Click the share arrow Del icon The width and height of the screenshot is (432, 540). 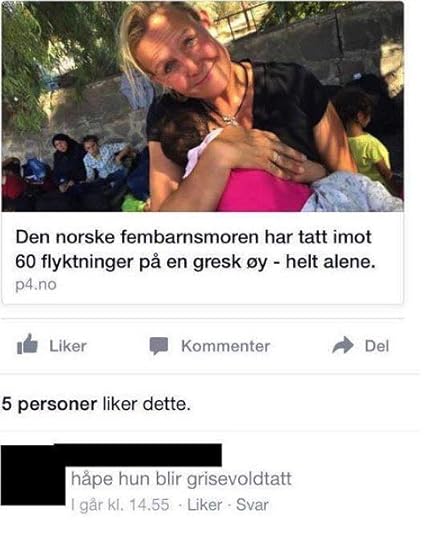[343, 345]
